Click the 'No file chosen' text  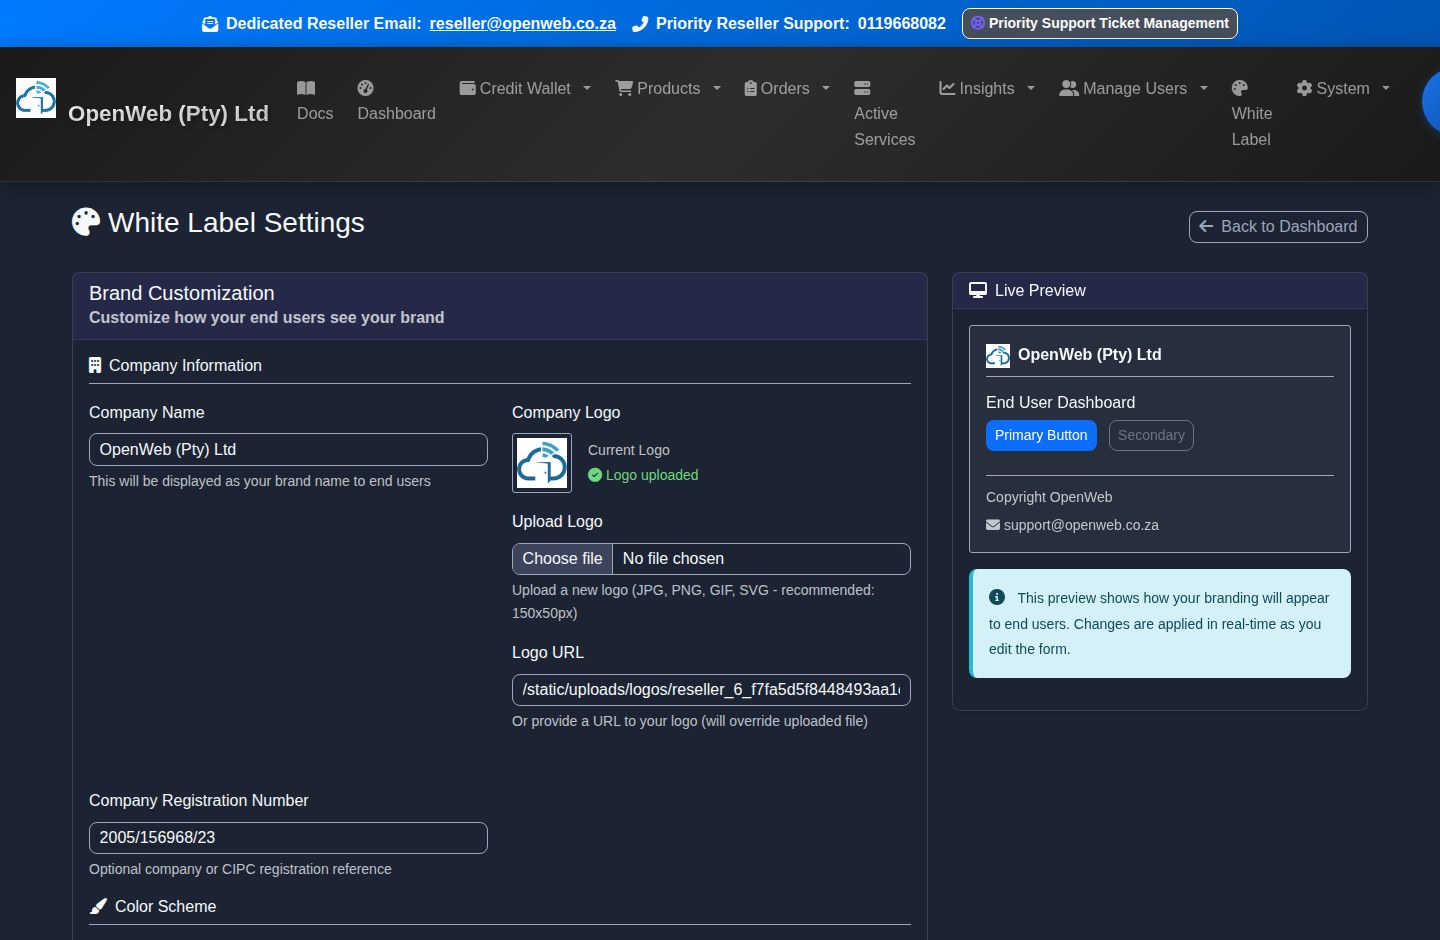pyautogui.click(x=673, y=559)
